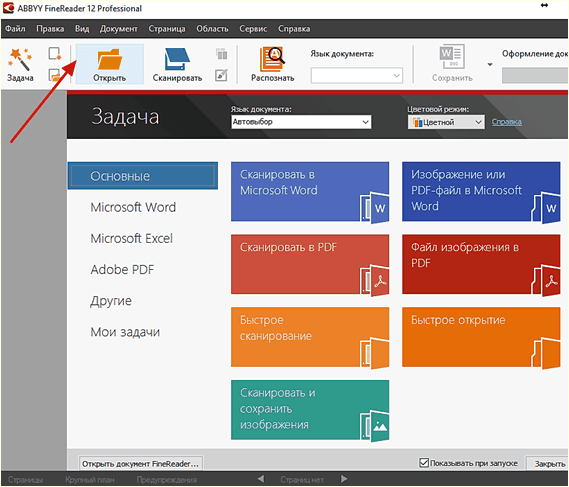This screenshot has height=487, width=569.
Task: Click the document icon on the Быстрое сканирование tile
Action: (375, 353)
